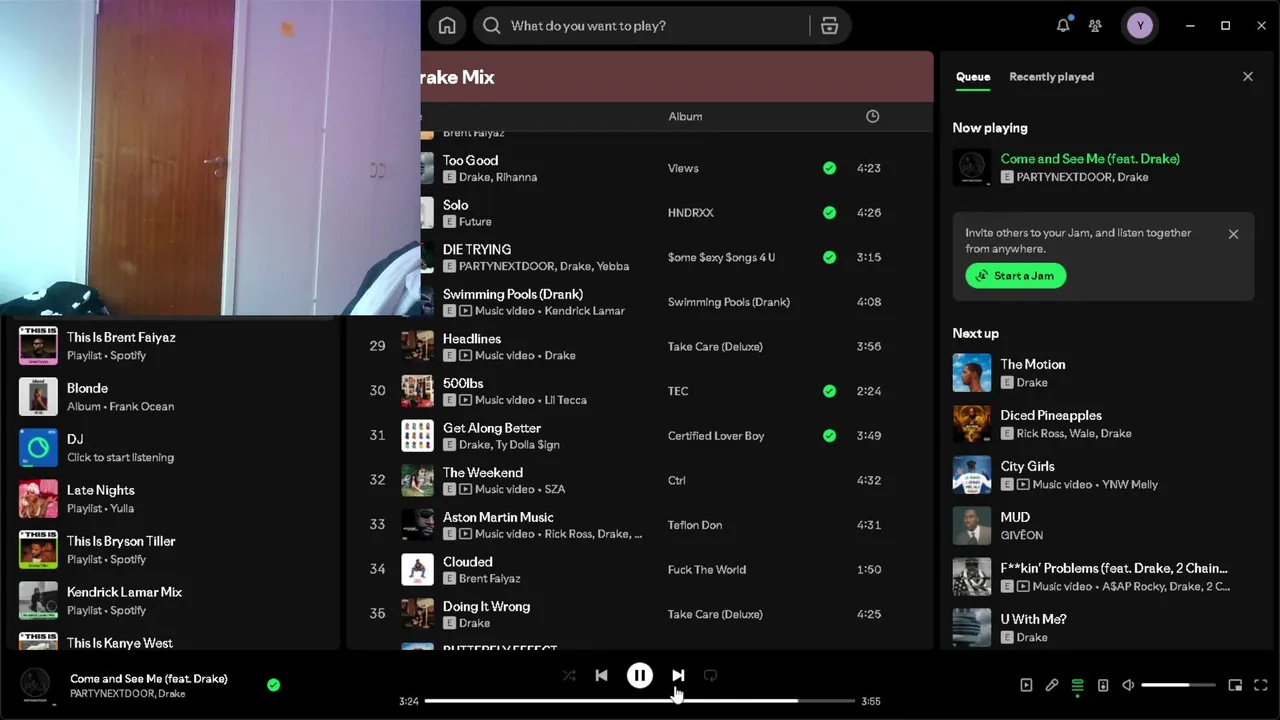Open Connect to a device icon
Image resolution: width=1280 pixels, height=720 pixels.
click(x=1103, y=685)
